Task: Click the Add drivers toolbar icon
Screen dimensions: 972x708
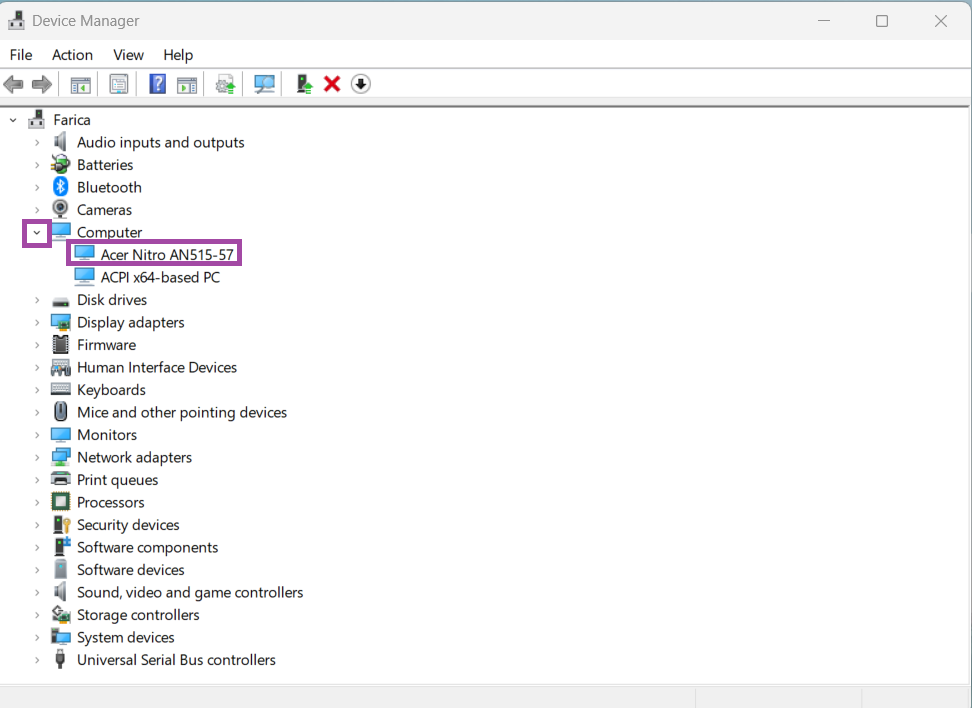Action: pos(303,84)
